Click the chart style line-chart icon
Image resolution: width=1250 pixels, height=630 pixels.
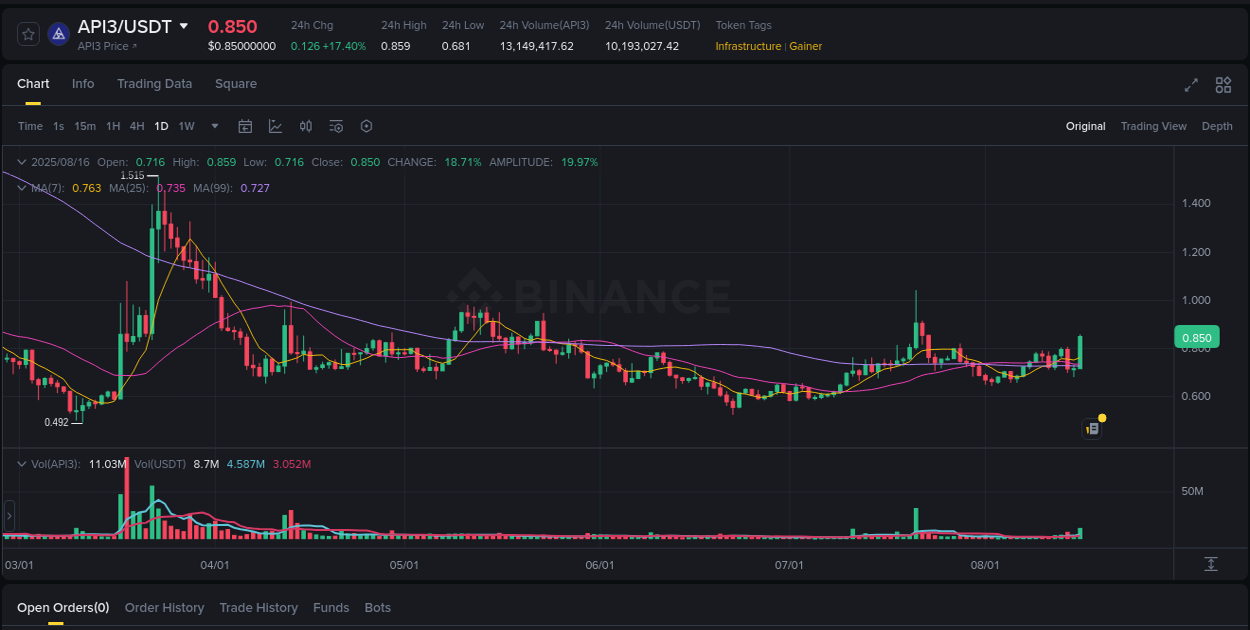275,126
